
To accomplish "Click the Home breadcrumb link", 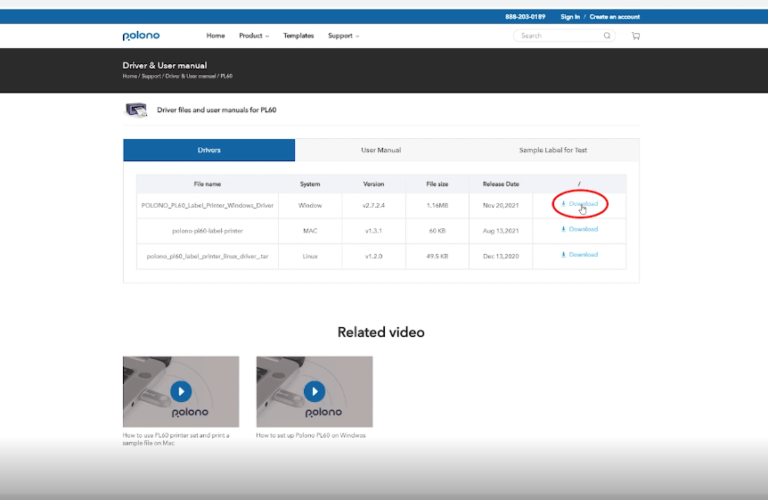I will 130,76.
